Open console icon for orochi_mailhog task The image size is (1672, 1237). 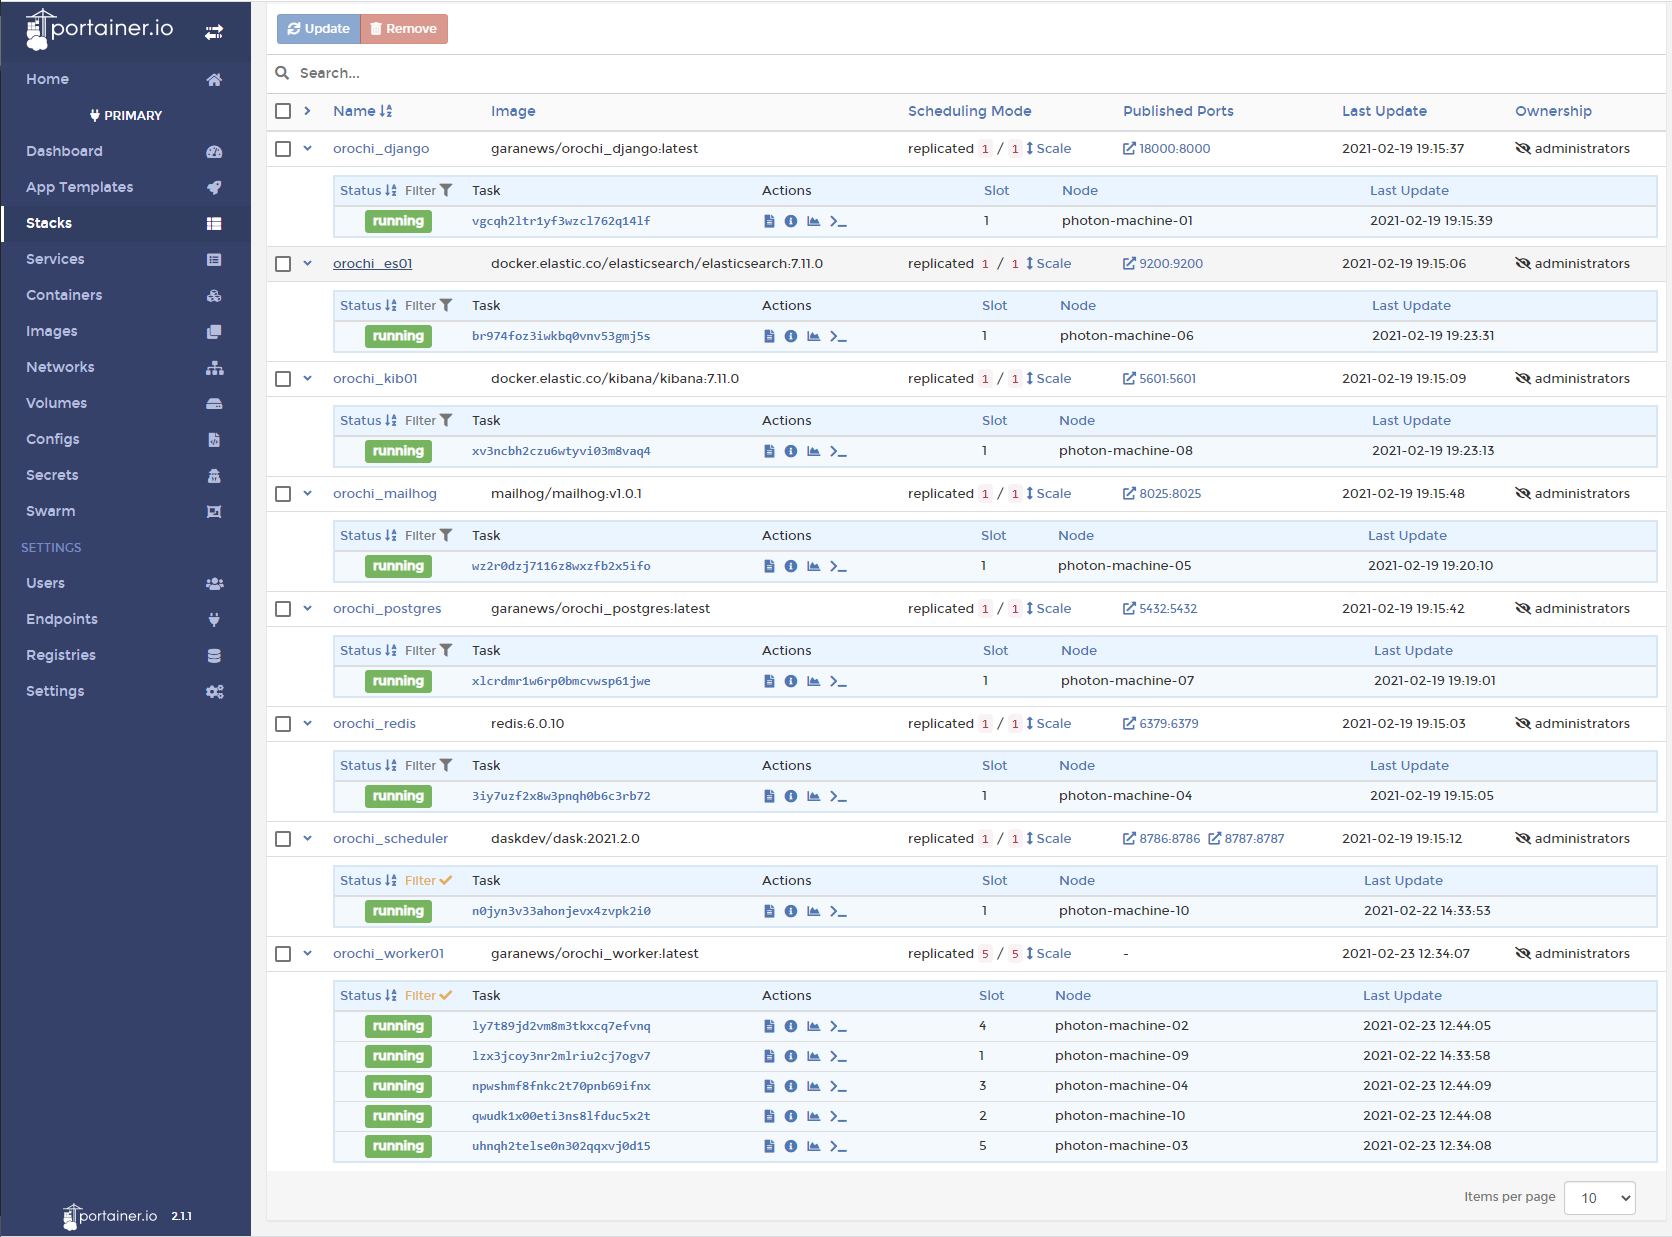(838, 566)
